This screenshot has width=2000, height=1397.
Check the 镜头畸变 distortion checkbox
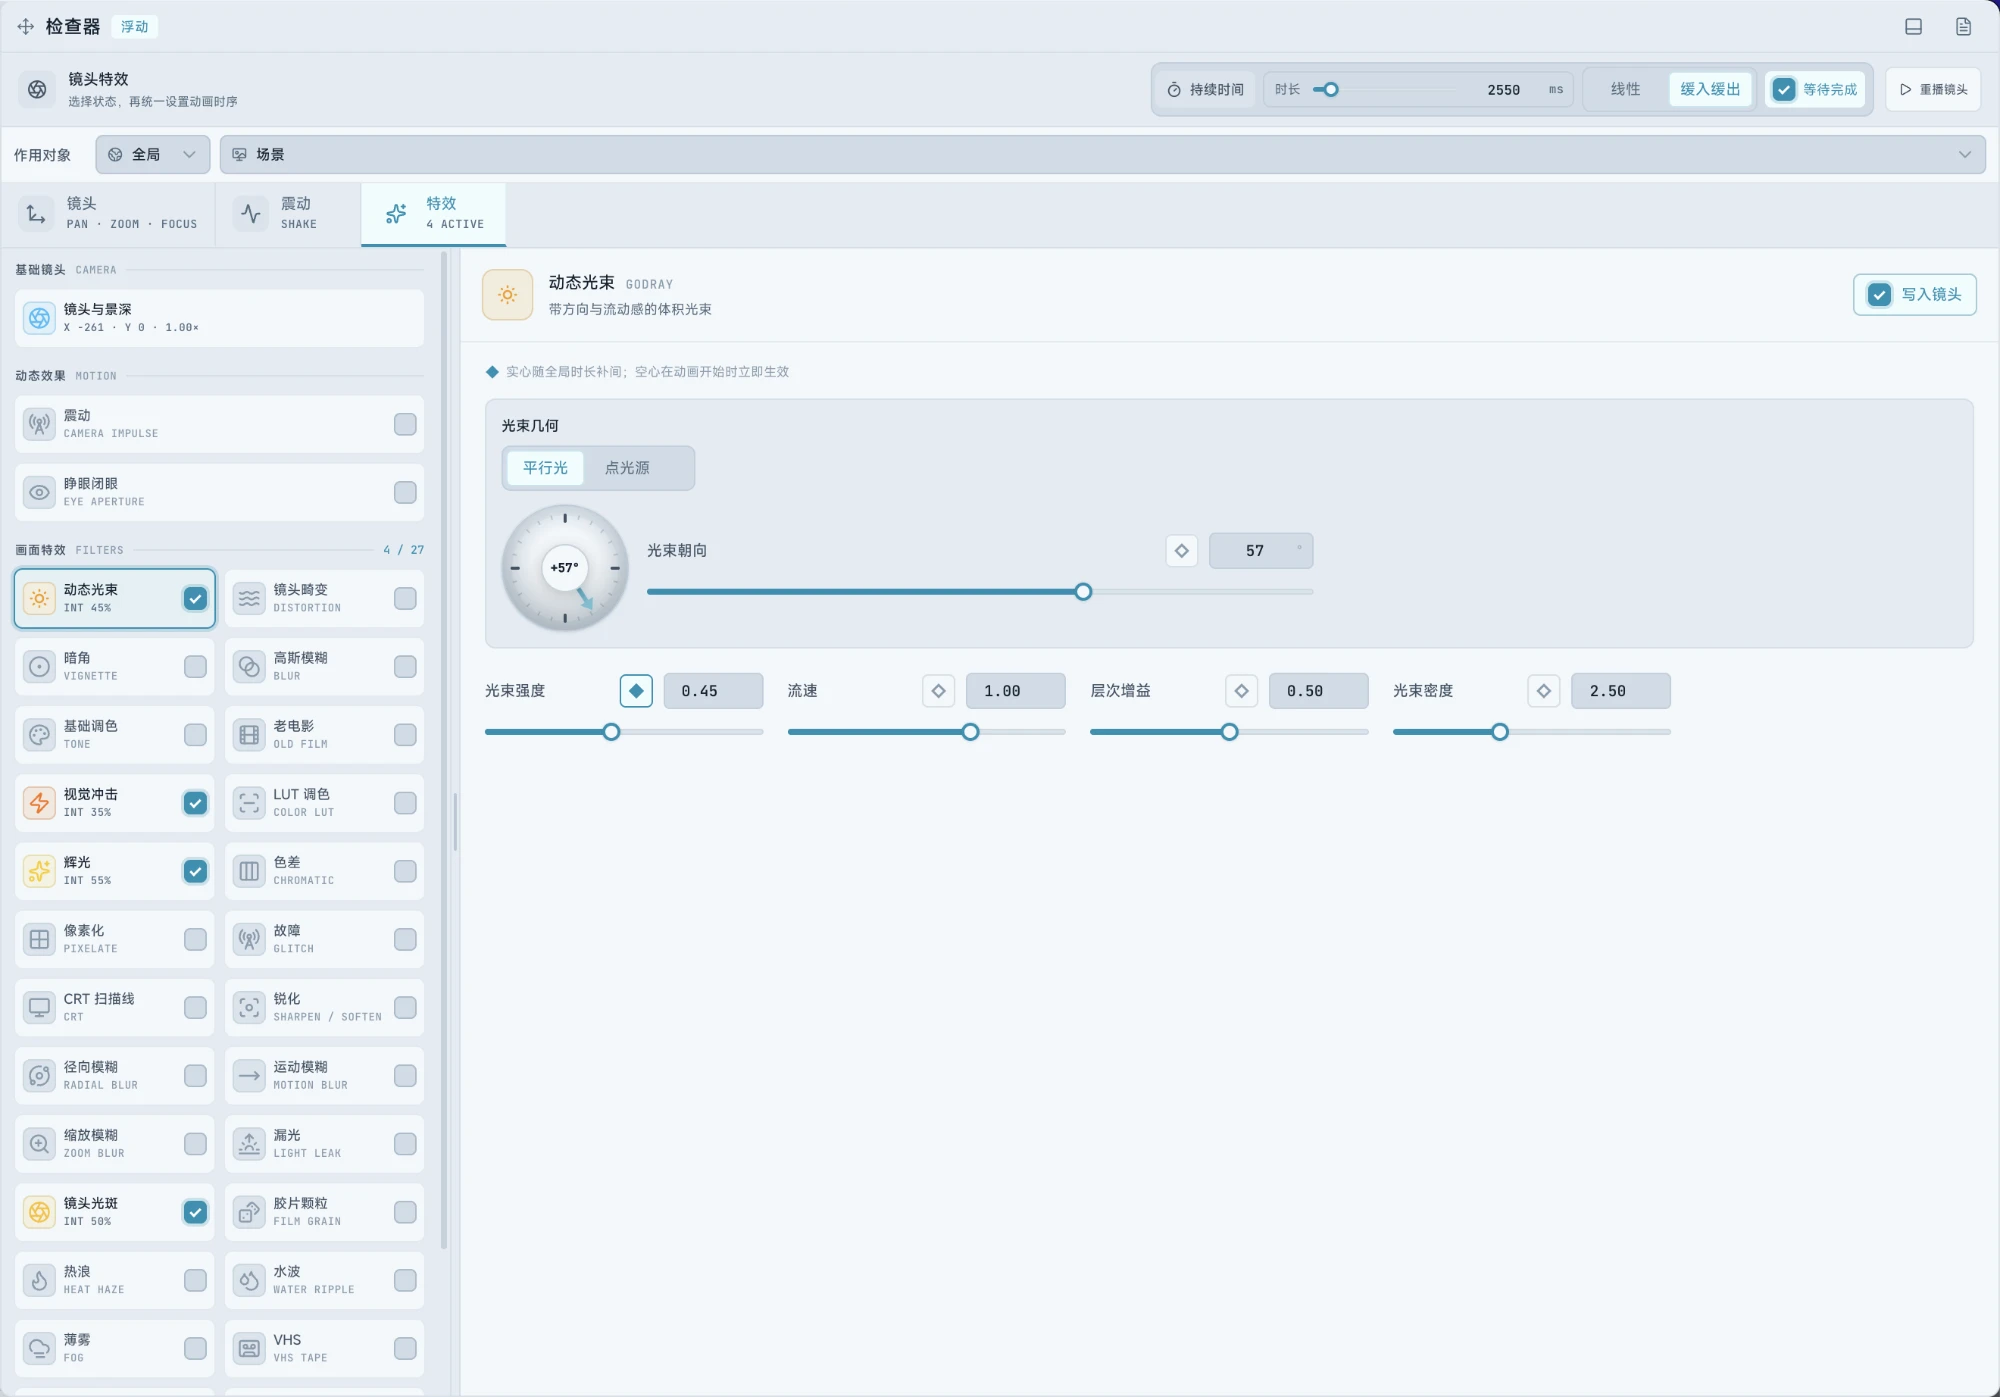pos(405,599)
